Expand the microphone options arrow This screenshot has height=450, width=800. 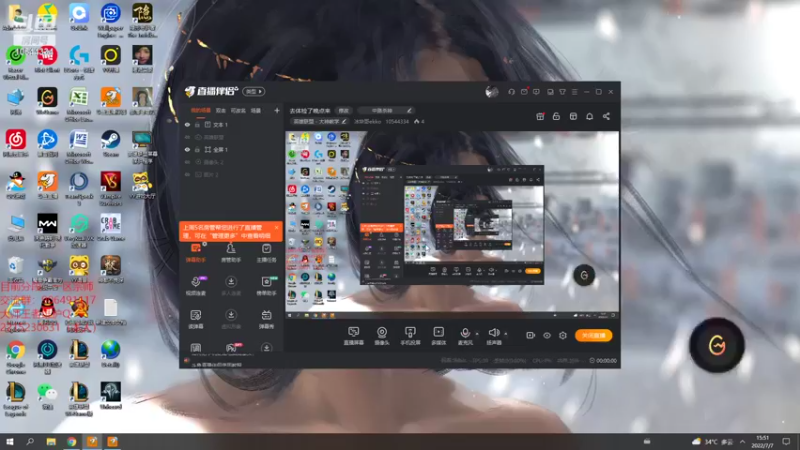point(477,334)
